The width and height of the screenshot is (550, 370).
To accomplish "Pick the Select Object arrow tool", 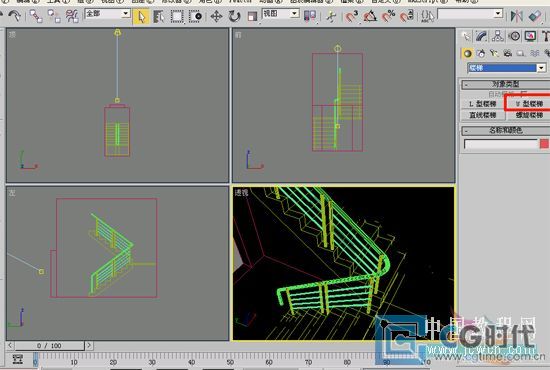I will (x=141, y=16).
